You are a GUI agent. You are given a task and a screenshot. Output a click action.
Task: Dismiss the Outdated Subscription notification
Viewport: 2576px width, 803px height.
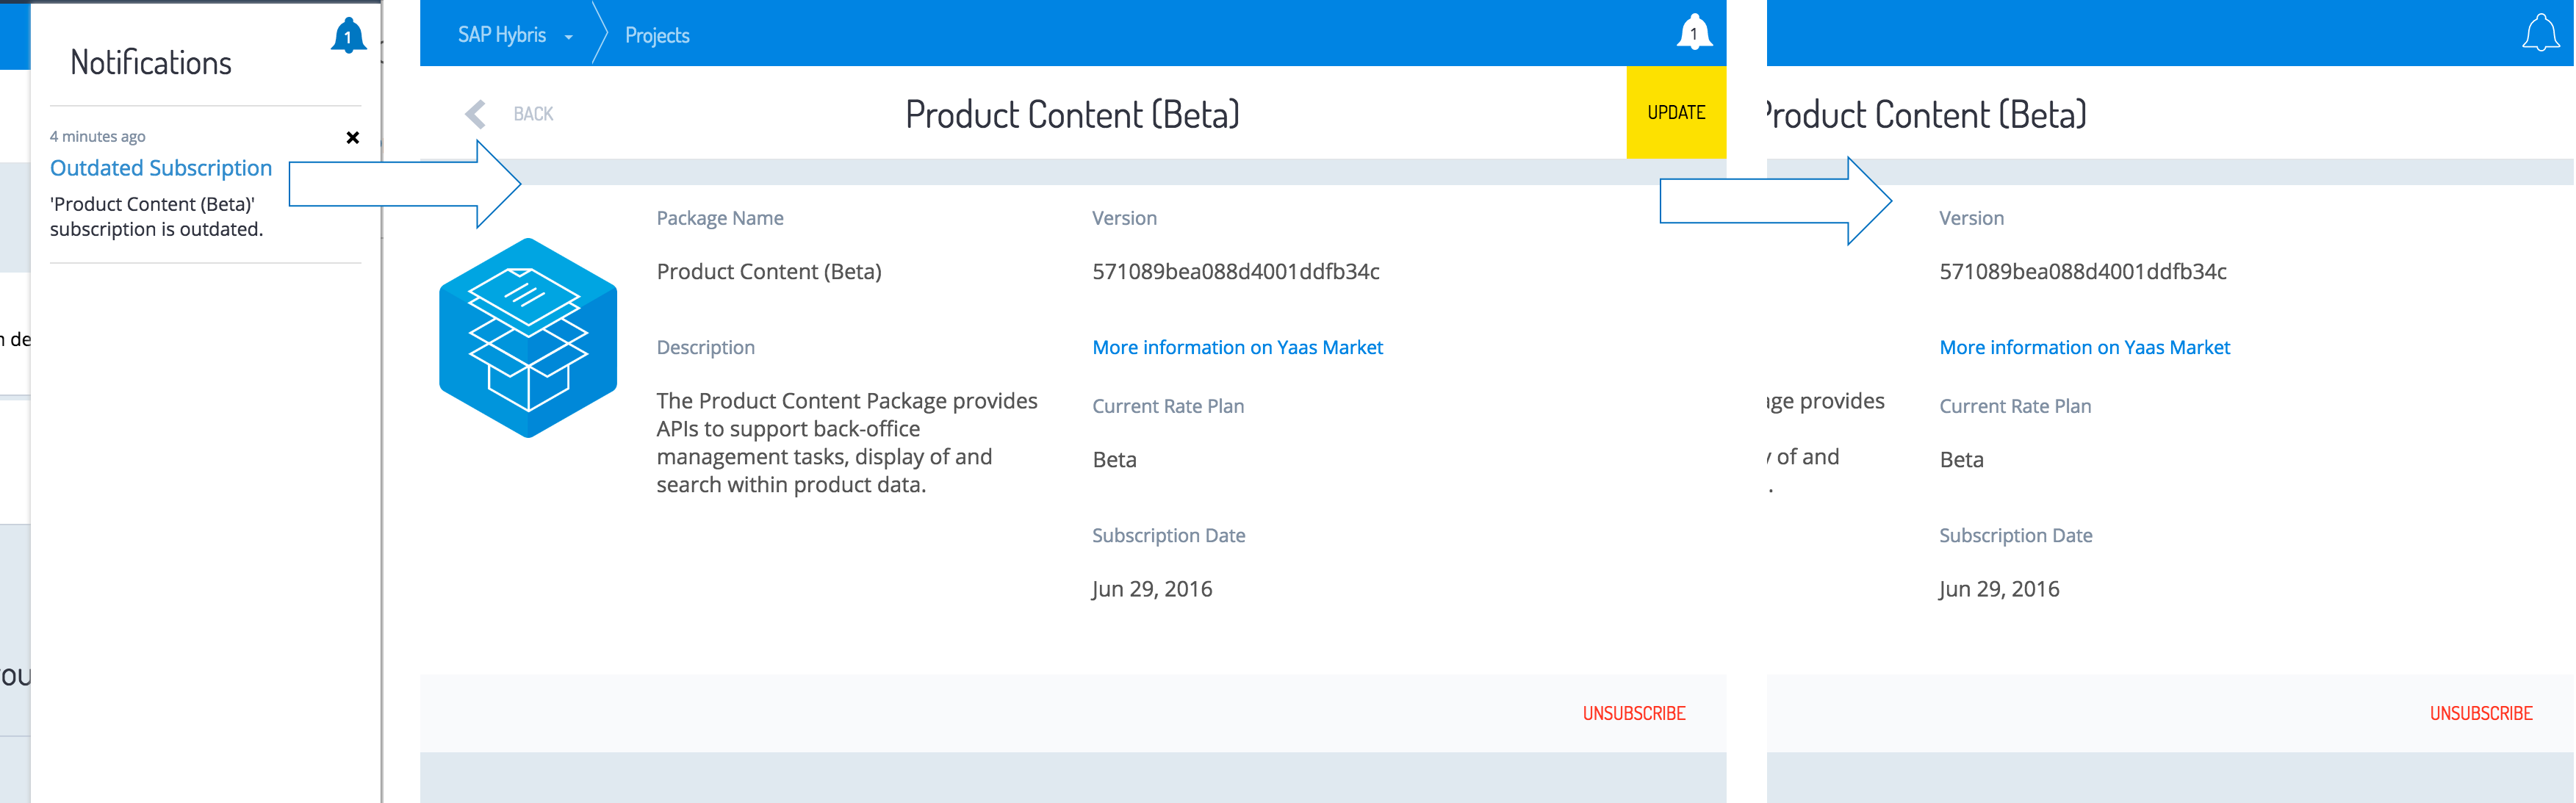[352, 138]
